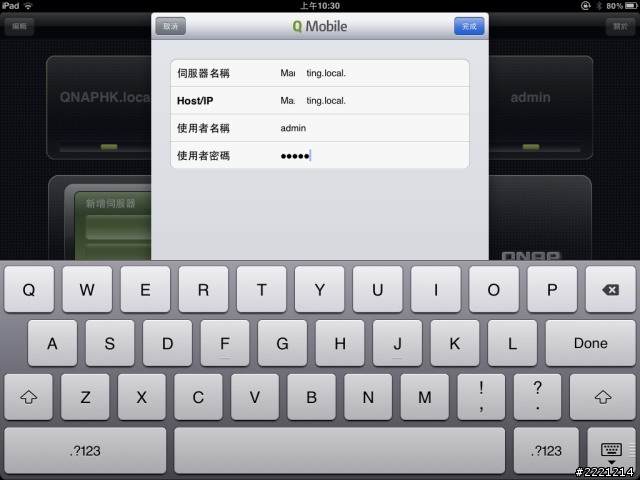The image size is (640, 480).
Task: Tap the M key
Action: (x=424, y=397)
